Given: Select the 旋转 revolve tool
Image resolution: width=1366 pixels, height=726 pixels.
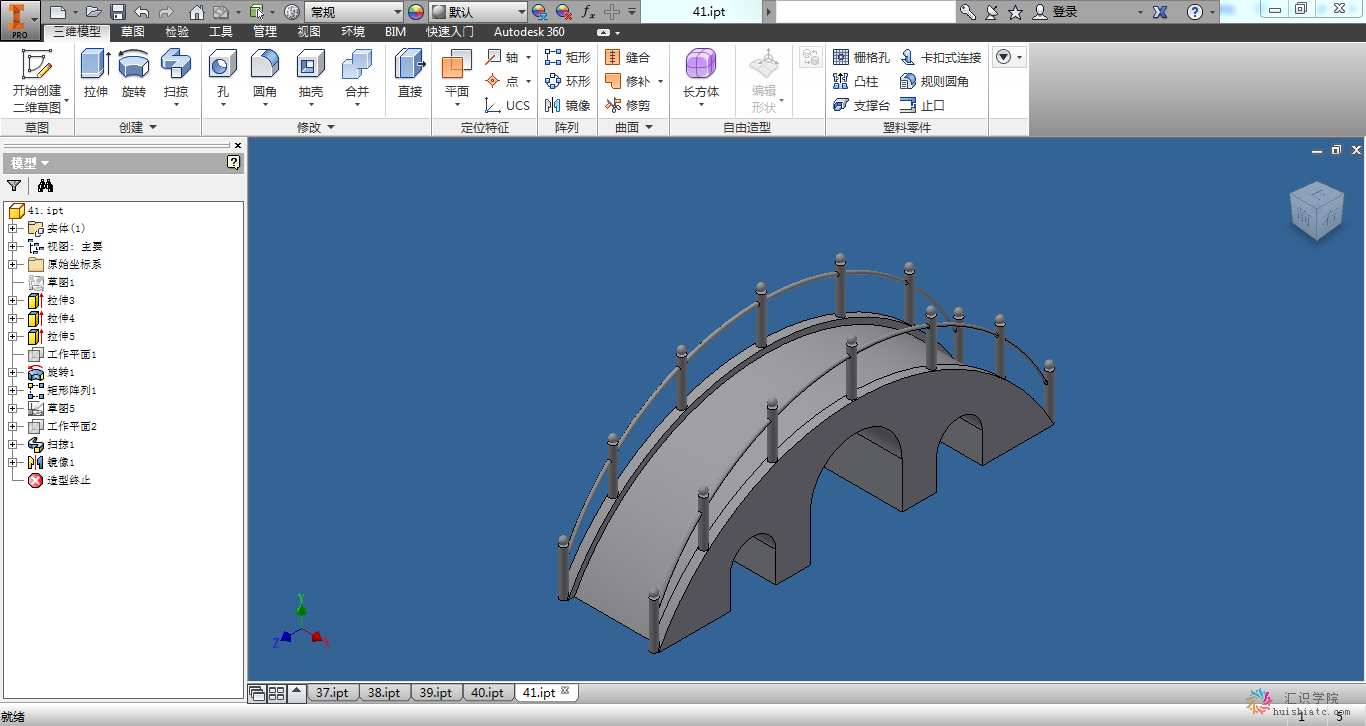Looking at the screenshot, I should point(134,73).
